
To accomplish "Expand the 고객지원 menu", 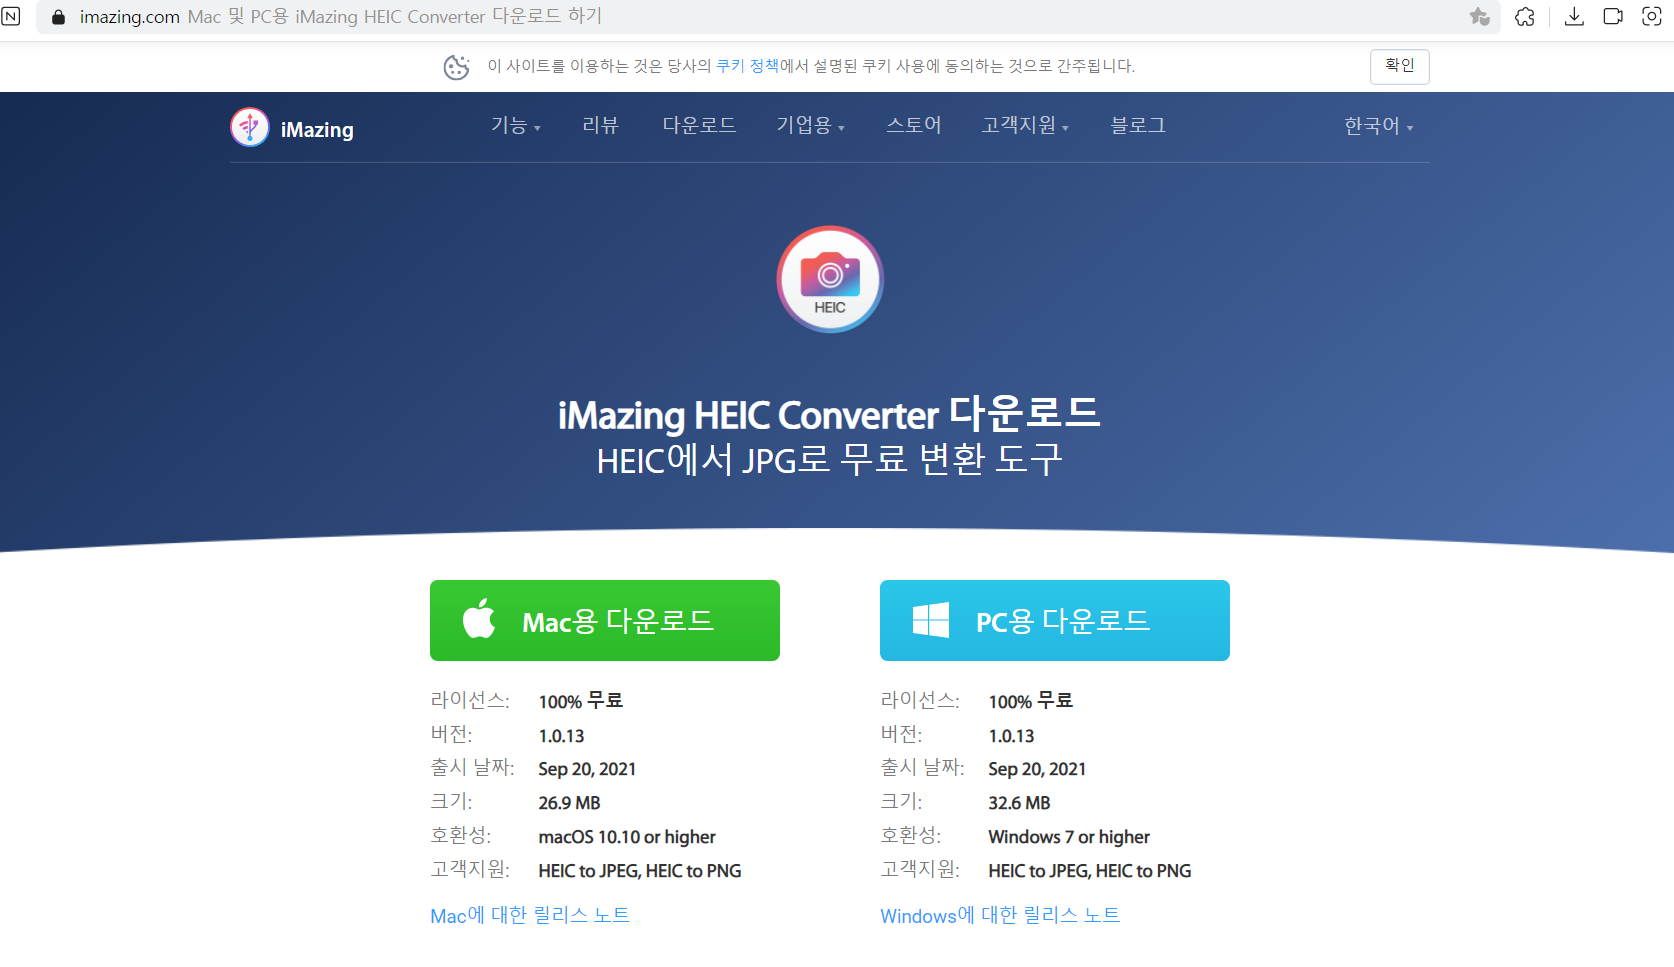I will 1025,126.
